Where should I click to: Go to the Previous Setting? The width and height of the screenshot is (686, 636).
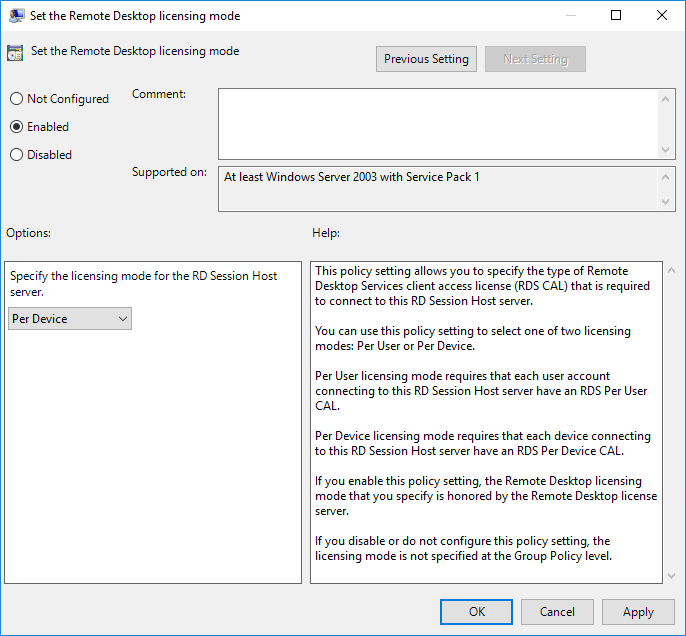click(x=426, y=59)
